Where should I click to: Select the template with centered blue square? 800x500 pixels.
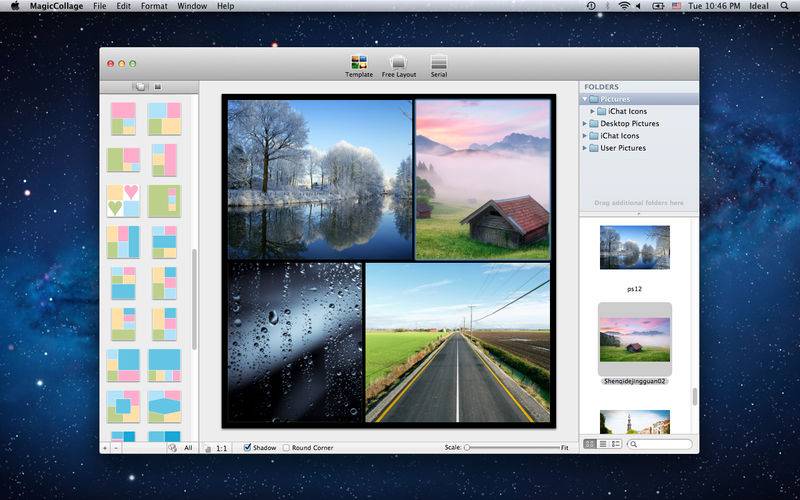123,406
